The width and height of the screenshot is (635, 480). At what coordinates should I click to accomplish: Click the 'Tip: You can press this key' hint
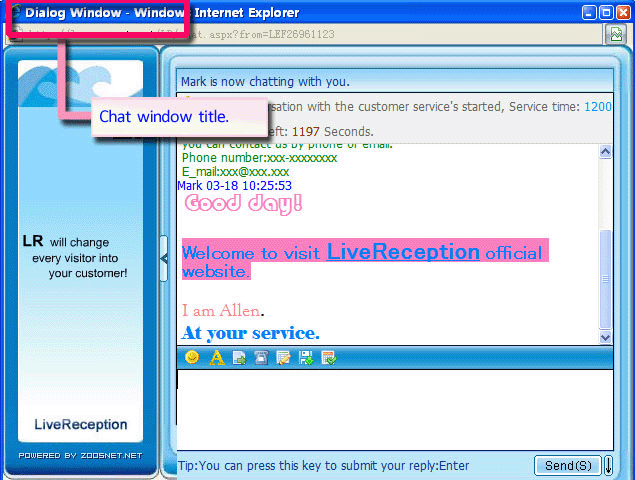click(323, 466)
